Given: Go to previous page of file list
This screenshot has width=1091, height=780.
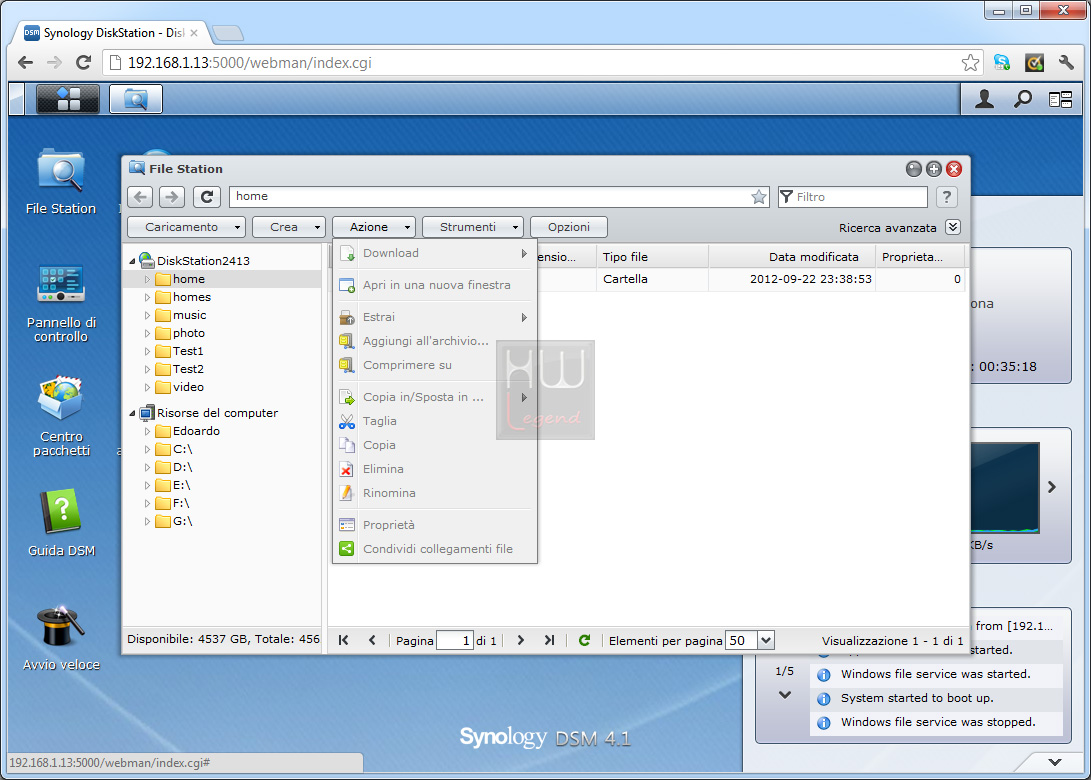Looking at the screenshot, I should [x=372, y=640].
